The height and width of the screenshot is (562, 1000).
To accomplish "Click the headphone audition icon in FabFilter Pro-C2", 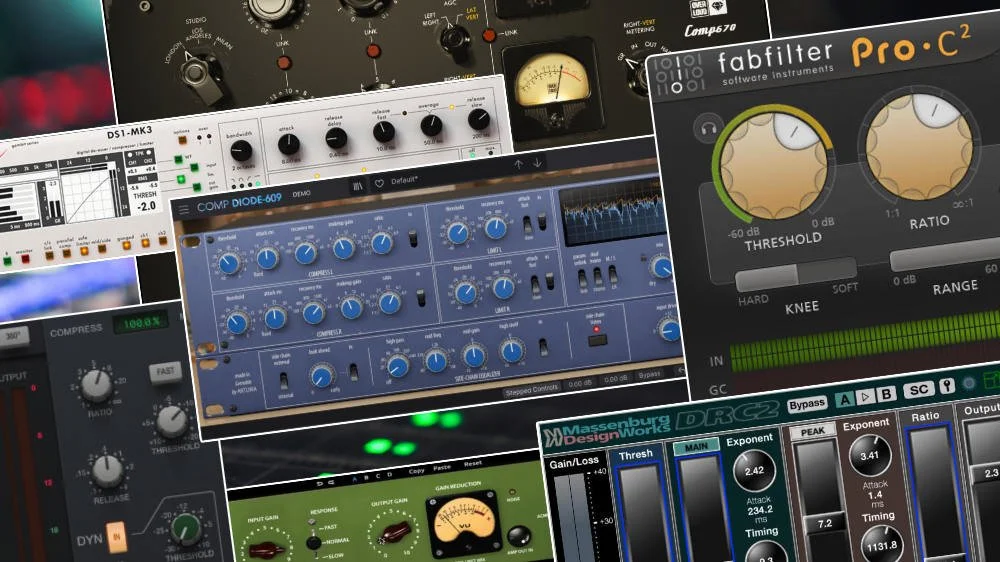I will [709, 129].
